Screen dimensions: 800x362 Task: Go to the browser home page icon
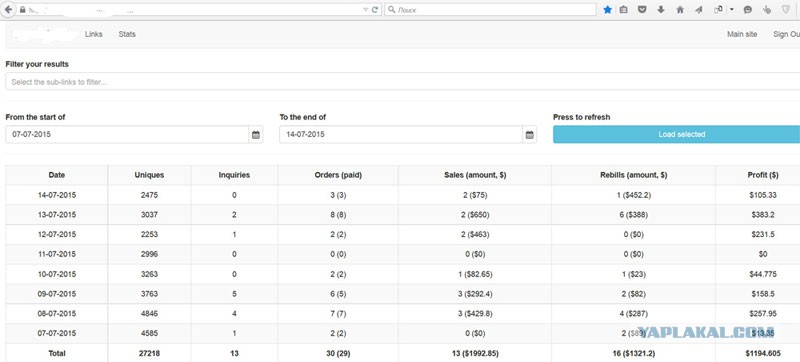point(680,10)
